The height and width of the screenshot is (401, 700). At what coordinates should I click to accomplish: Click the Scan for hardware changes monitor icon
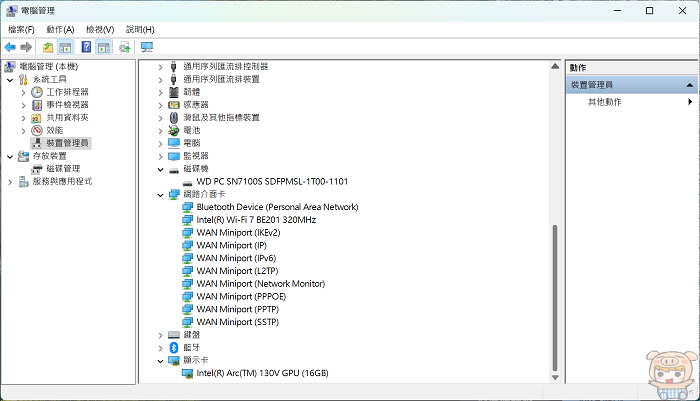click(146, 47)
